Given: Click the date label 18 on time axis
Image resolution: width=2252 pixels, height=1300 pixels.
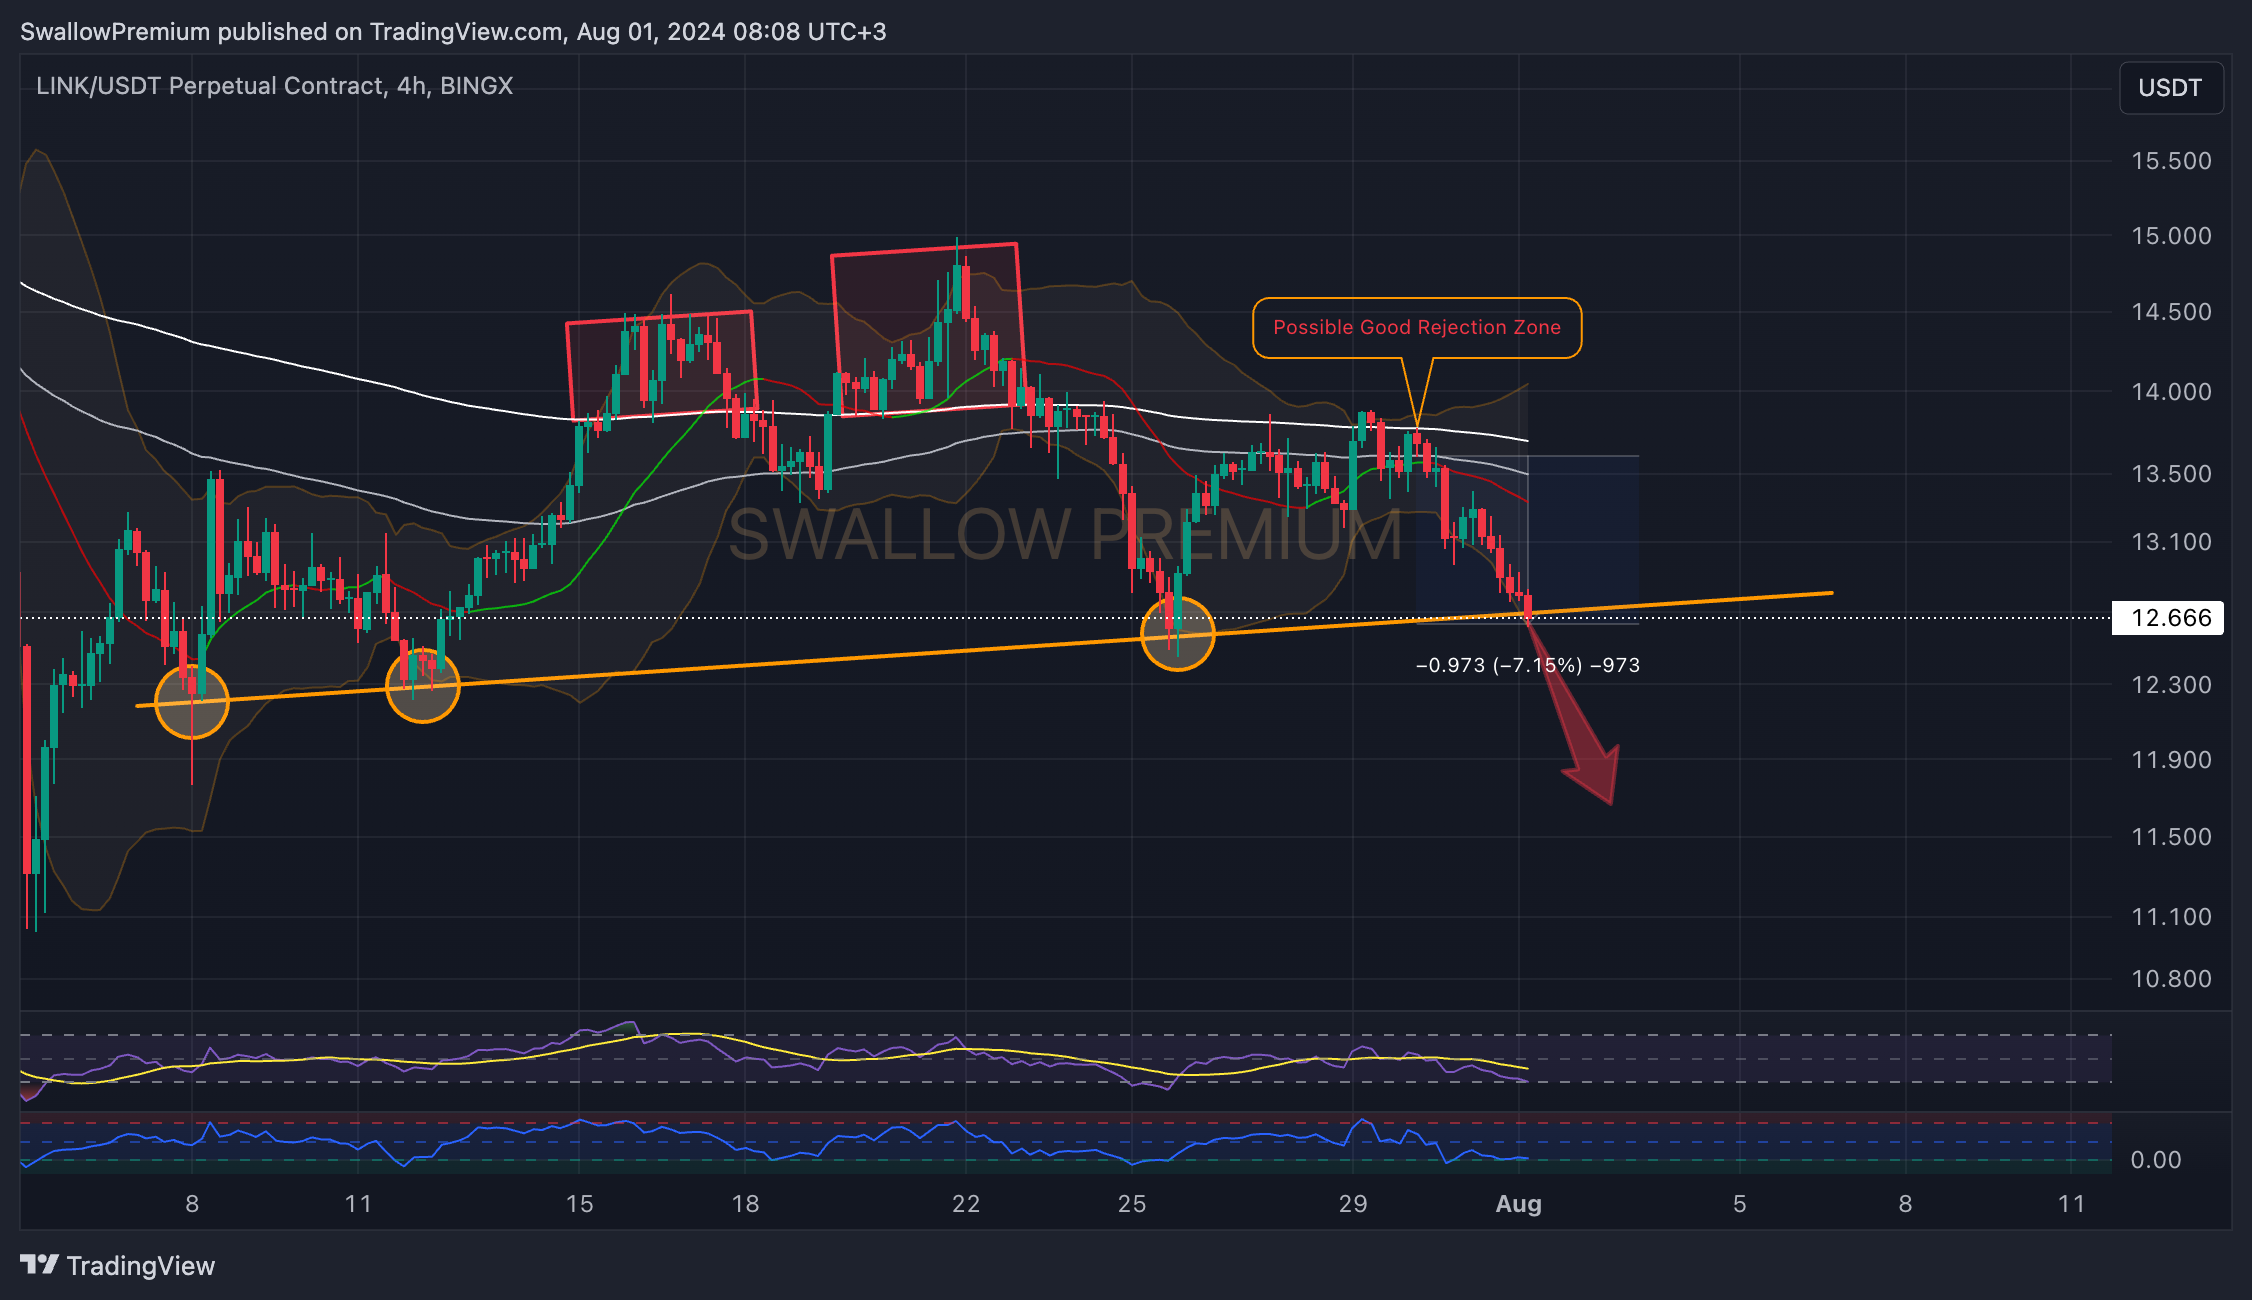Looking at the screenshot, I should (745, 1204).
